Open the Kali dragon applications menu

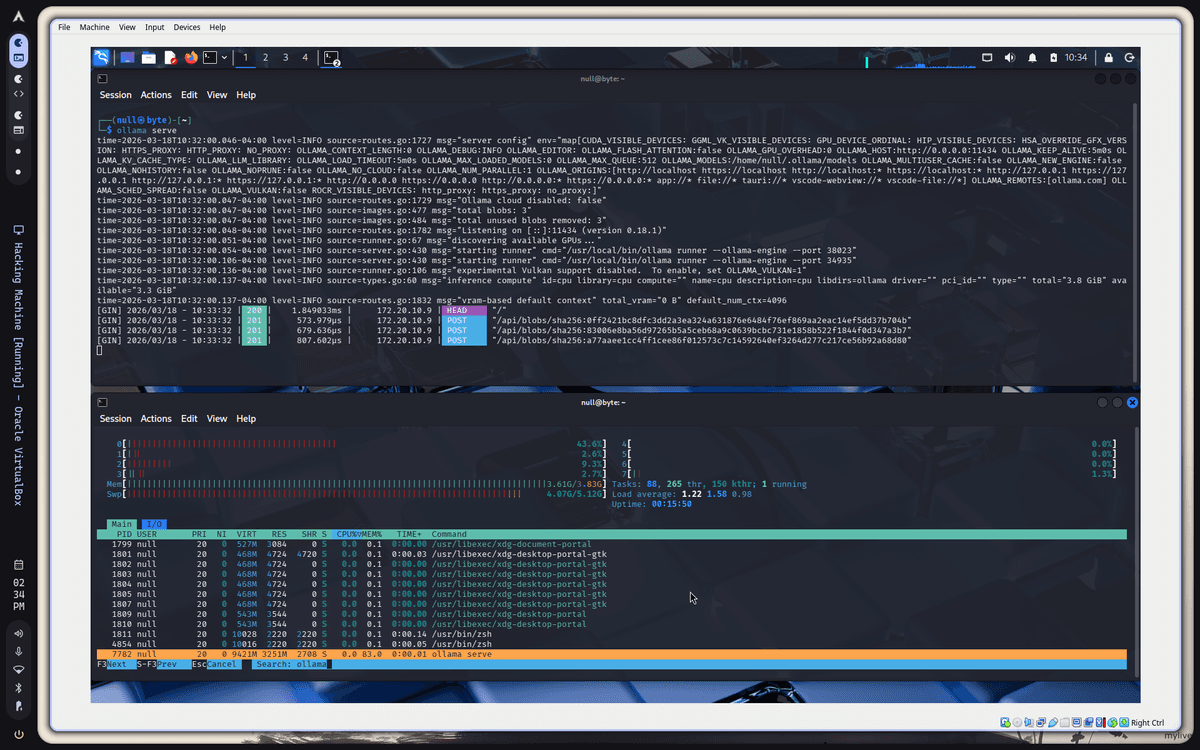coord(102,58)
